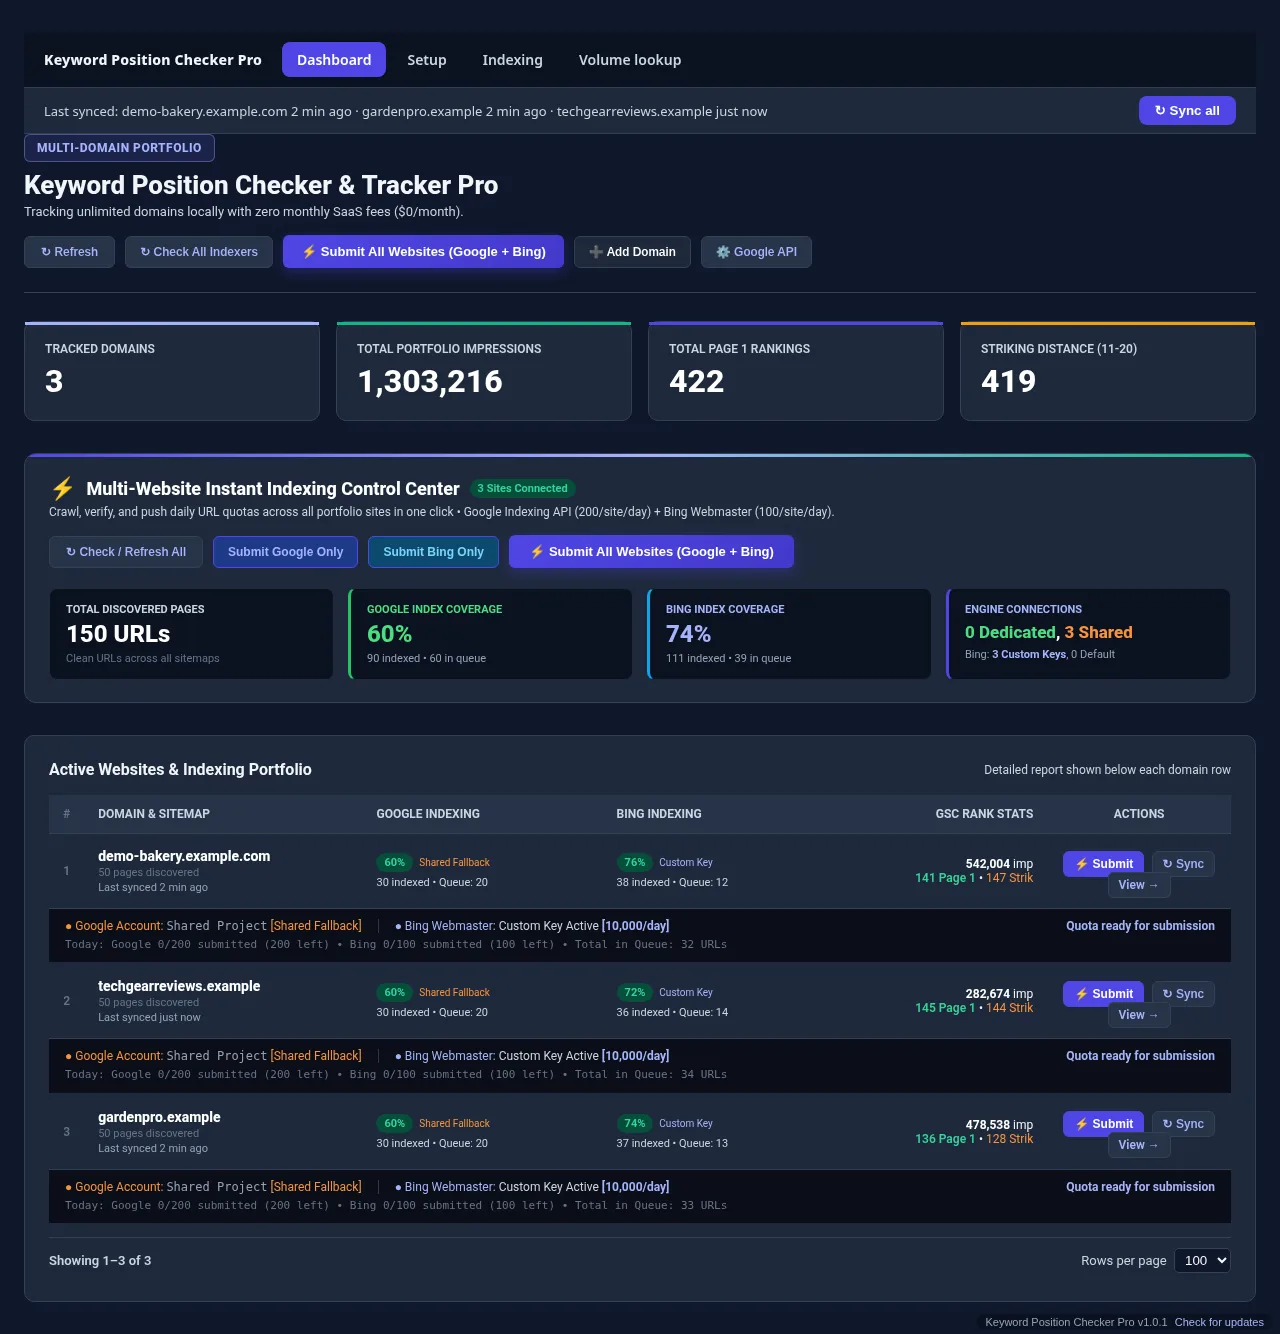Click the Sync all button
This screenshot has width=1280, height=1334.
(1187, 110)
